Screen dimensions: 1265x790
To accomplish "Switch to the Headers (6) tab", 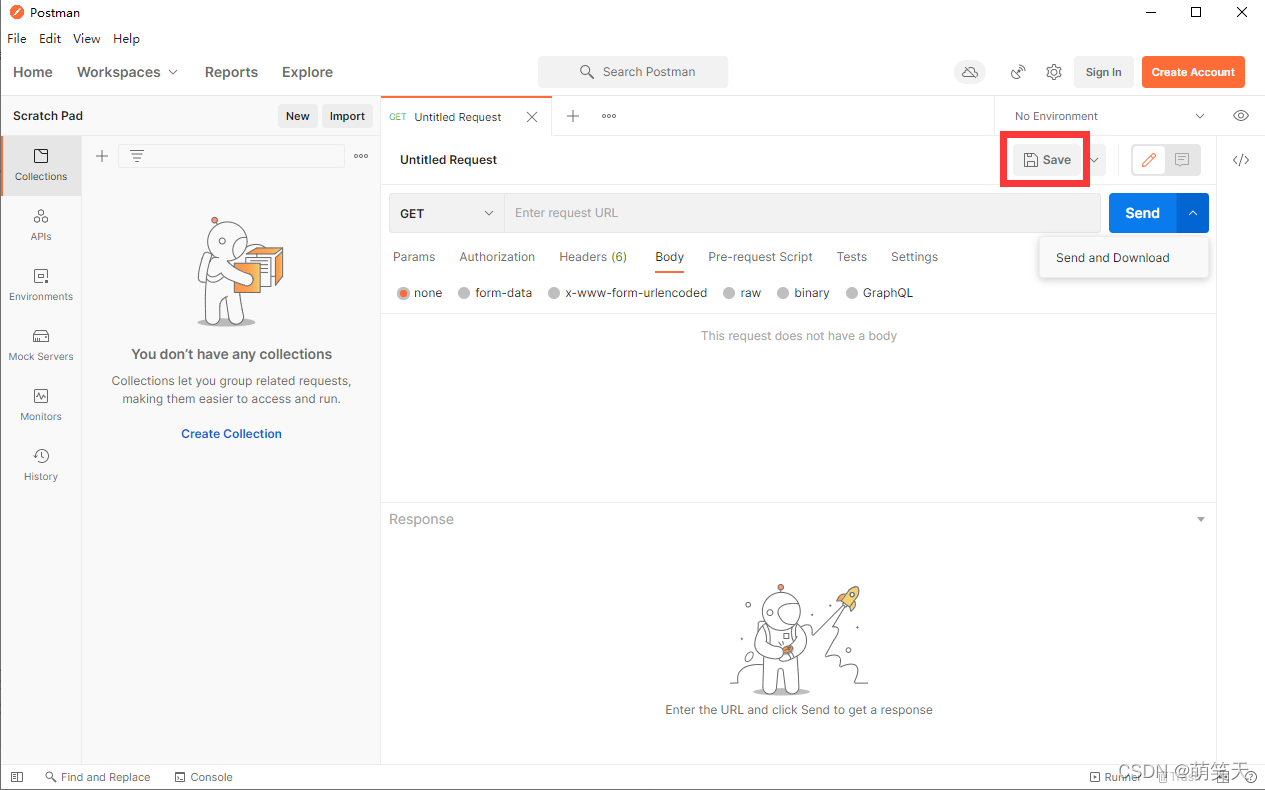I will (593, 257).
